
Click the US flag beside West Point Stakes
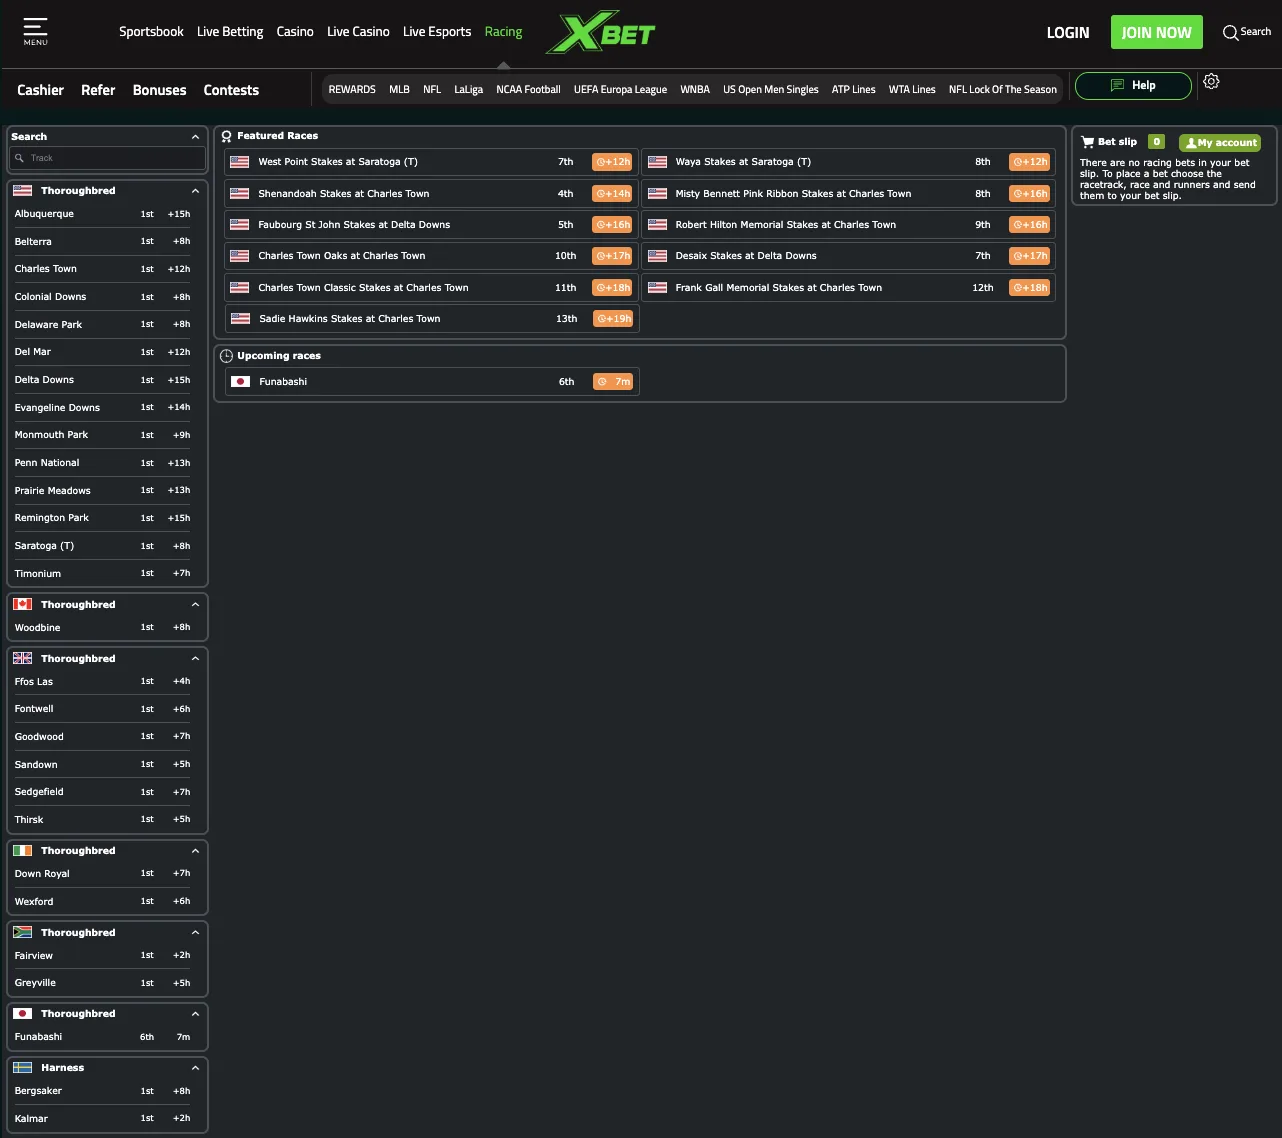coord(240,162)
